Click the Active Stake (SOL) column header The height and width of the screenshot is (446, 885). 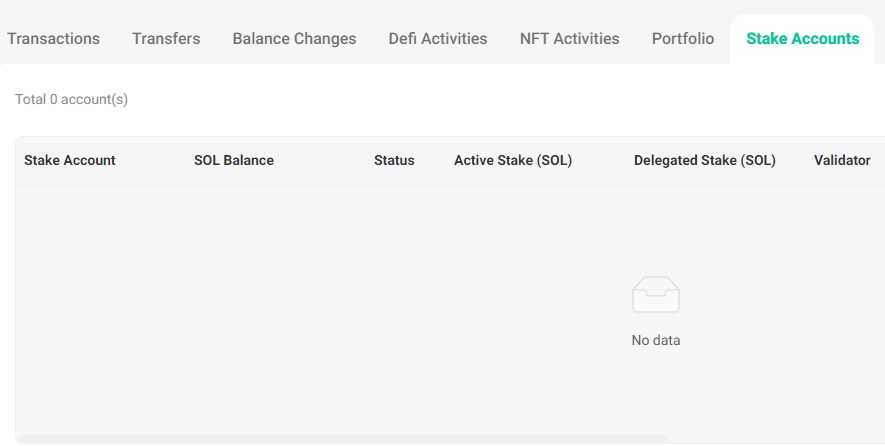coord(513,160)
